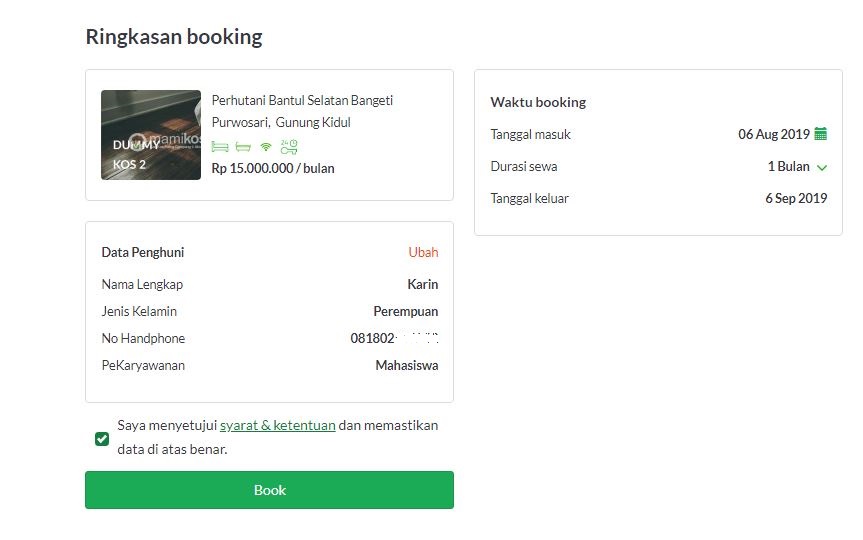Click the name value Karin
The width and height of the screenshot is (863, 540).
pyautogui.click(x=422, y=284)
